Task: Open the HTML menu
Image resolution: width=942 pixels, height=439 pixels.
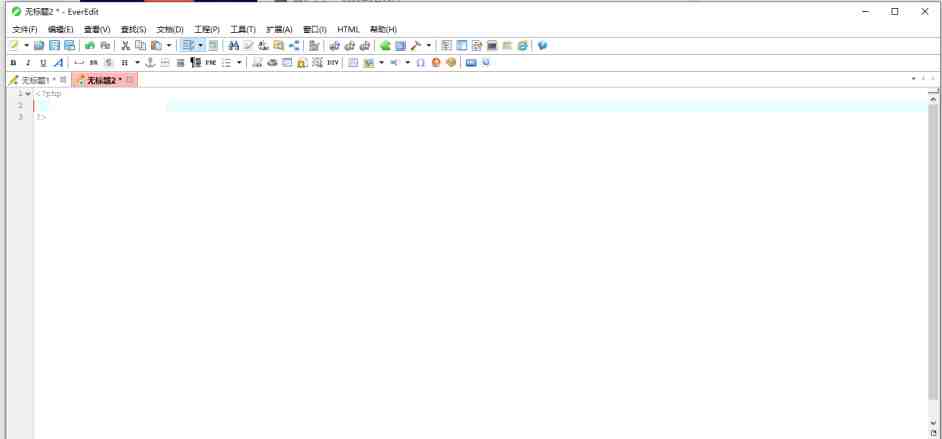Action: (x=348, y=29)
